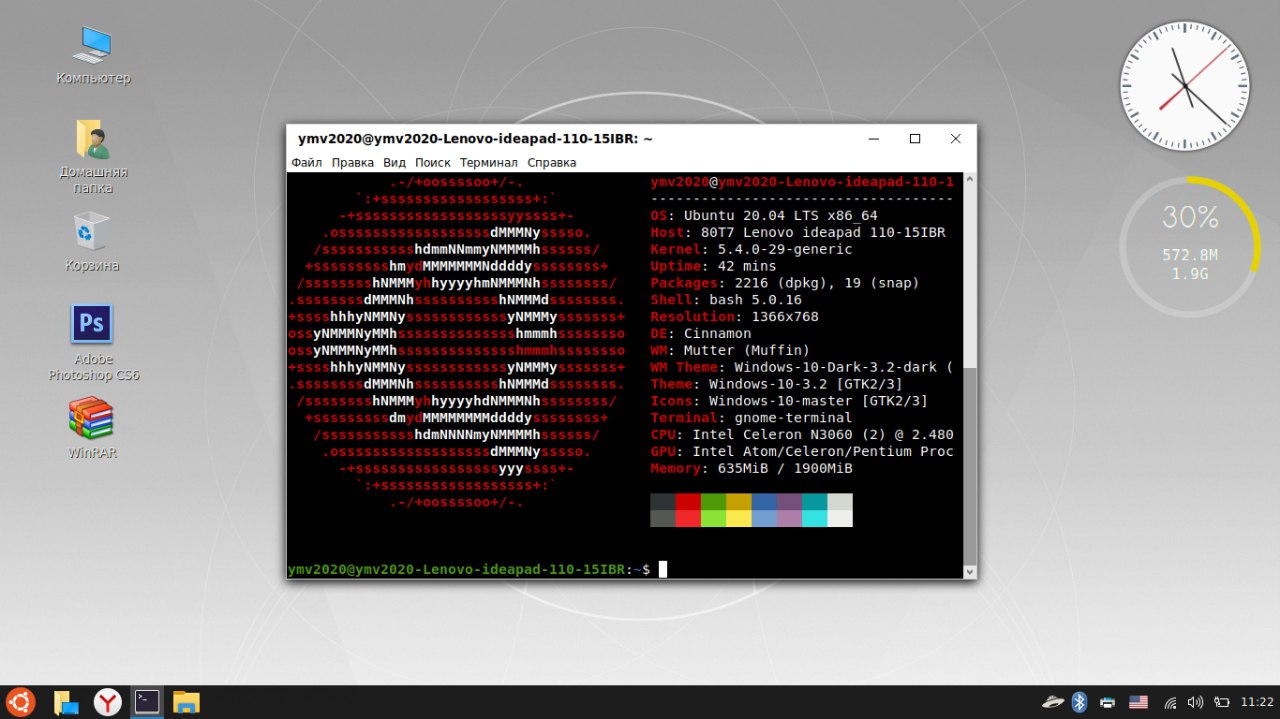
Task: Select the WinRAR desktop icon
Action: [x=92, y=427]
